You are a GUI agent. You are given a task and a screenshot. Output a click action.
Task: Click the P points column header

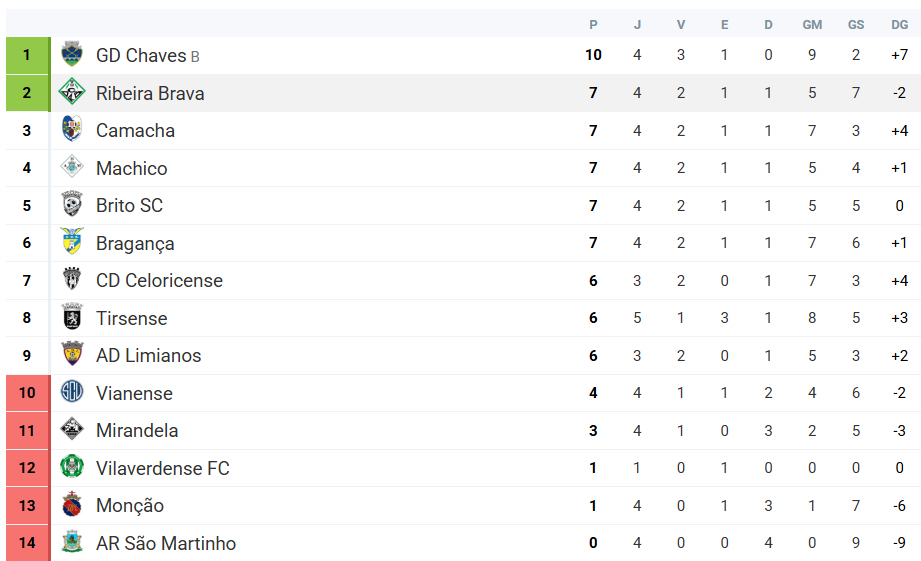pyautogui.click(x=593, y=24)
